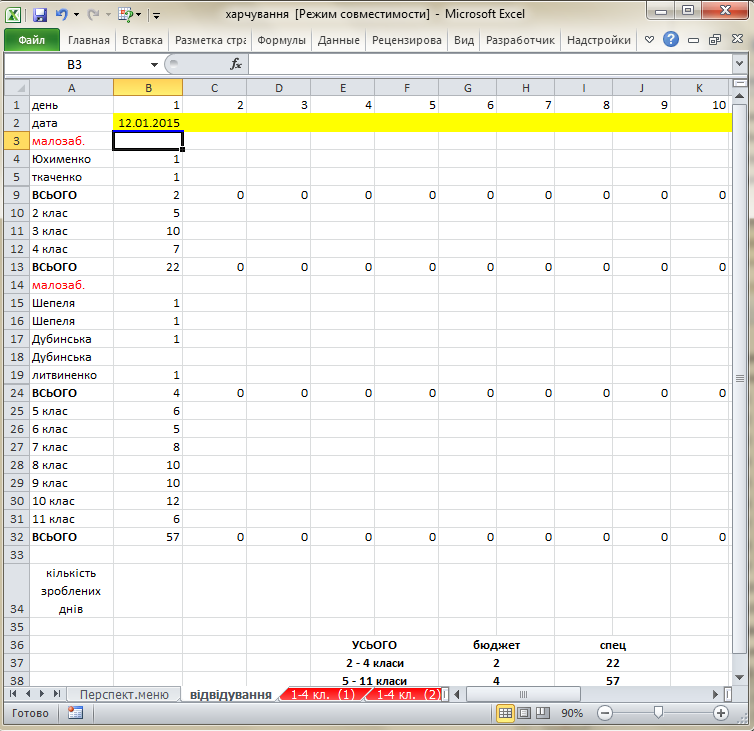Click the ВСЬОГО cell in row 32
754x731 pixels.
tap(71, 537)
